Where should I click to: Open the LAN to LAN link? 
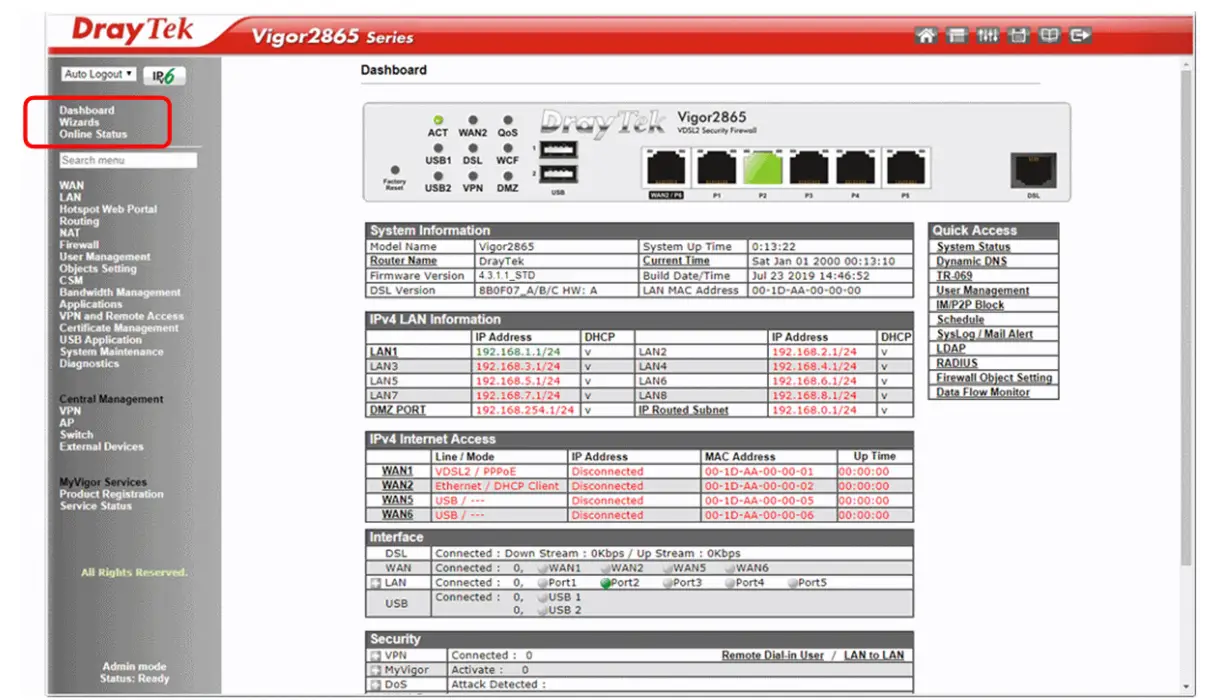tap(874, 656)
